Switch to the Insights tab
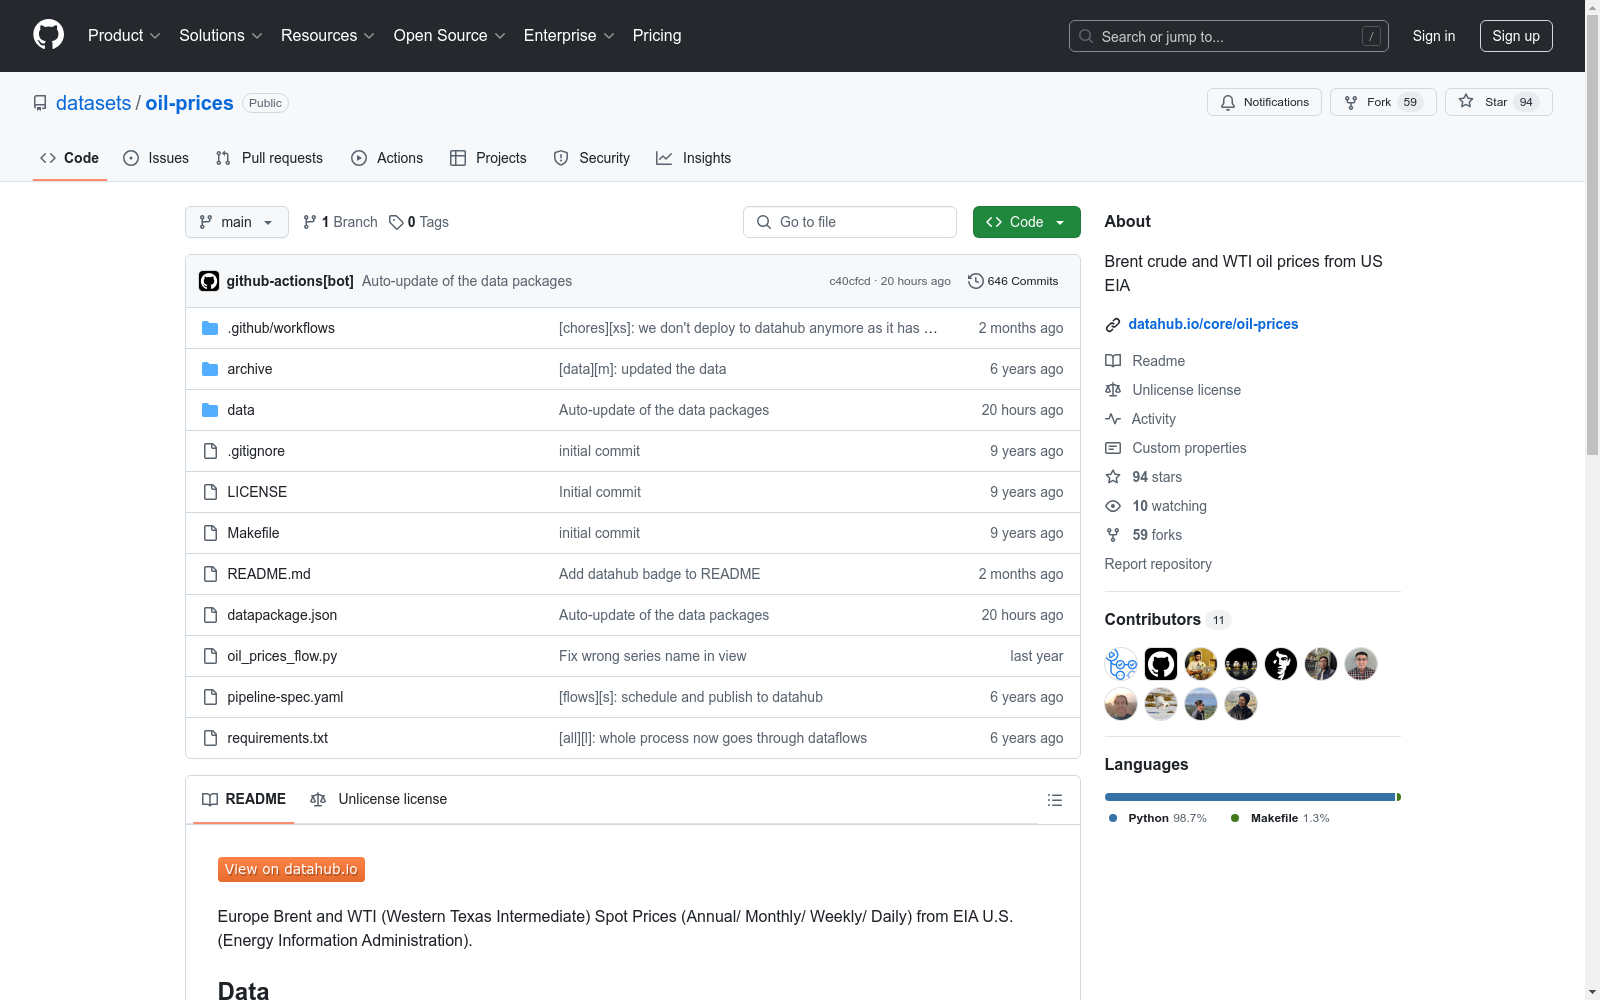Screen dimensions: 1600x1000 click(694, 158)
